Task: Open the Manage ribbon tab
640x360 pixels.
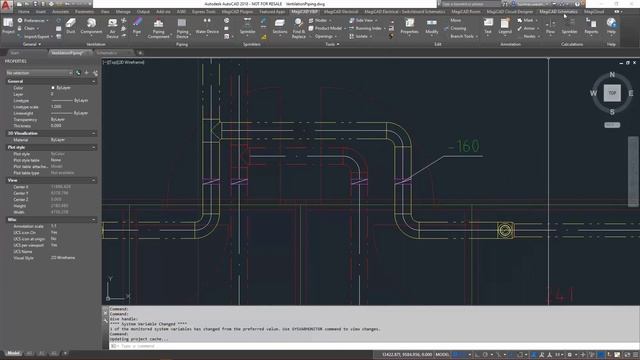Action: pos(123,12)
